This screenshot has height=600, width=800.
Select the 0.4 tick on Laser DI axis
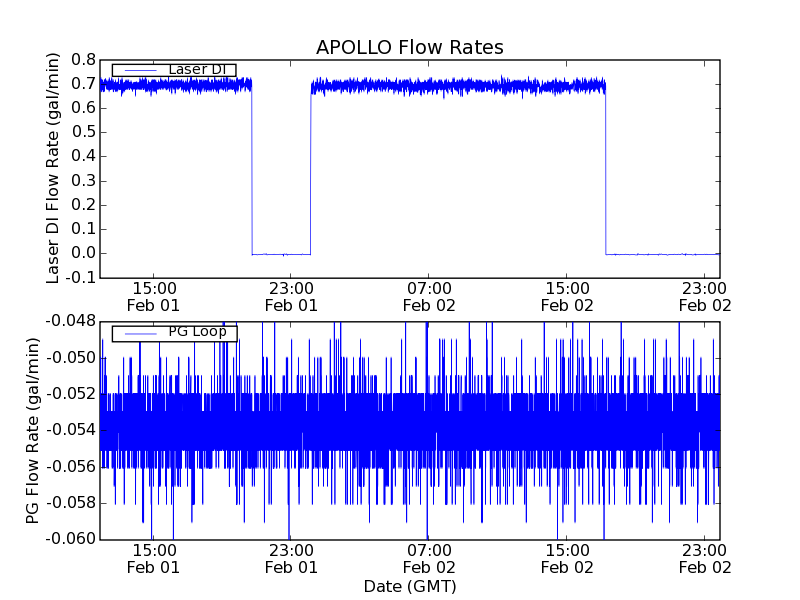[x=83, y=157]
